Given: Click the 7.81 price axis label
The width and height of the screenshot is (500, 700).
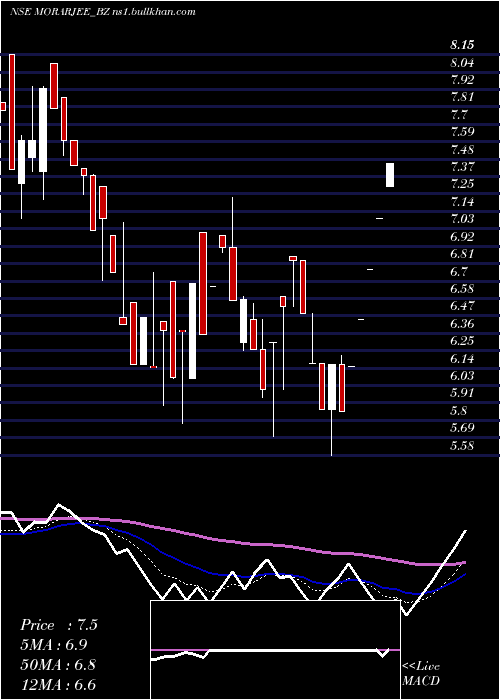Looking at the screenshot, I should coord(462,97).
